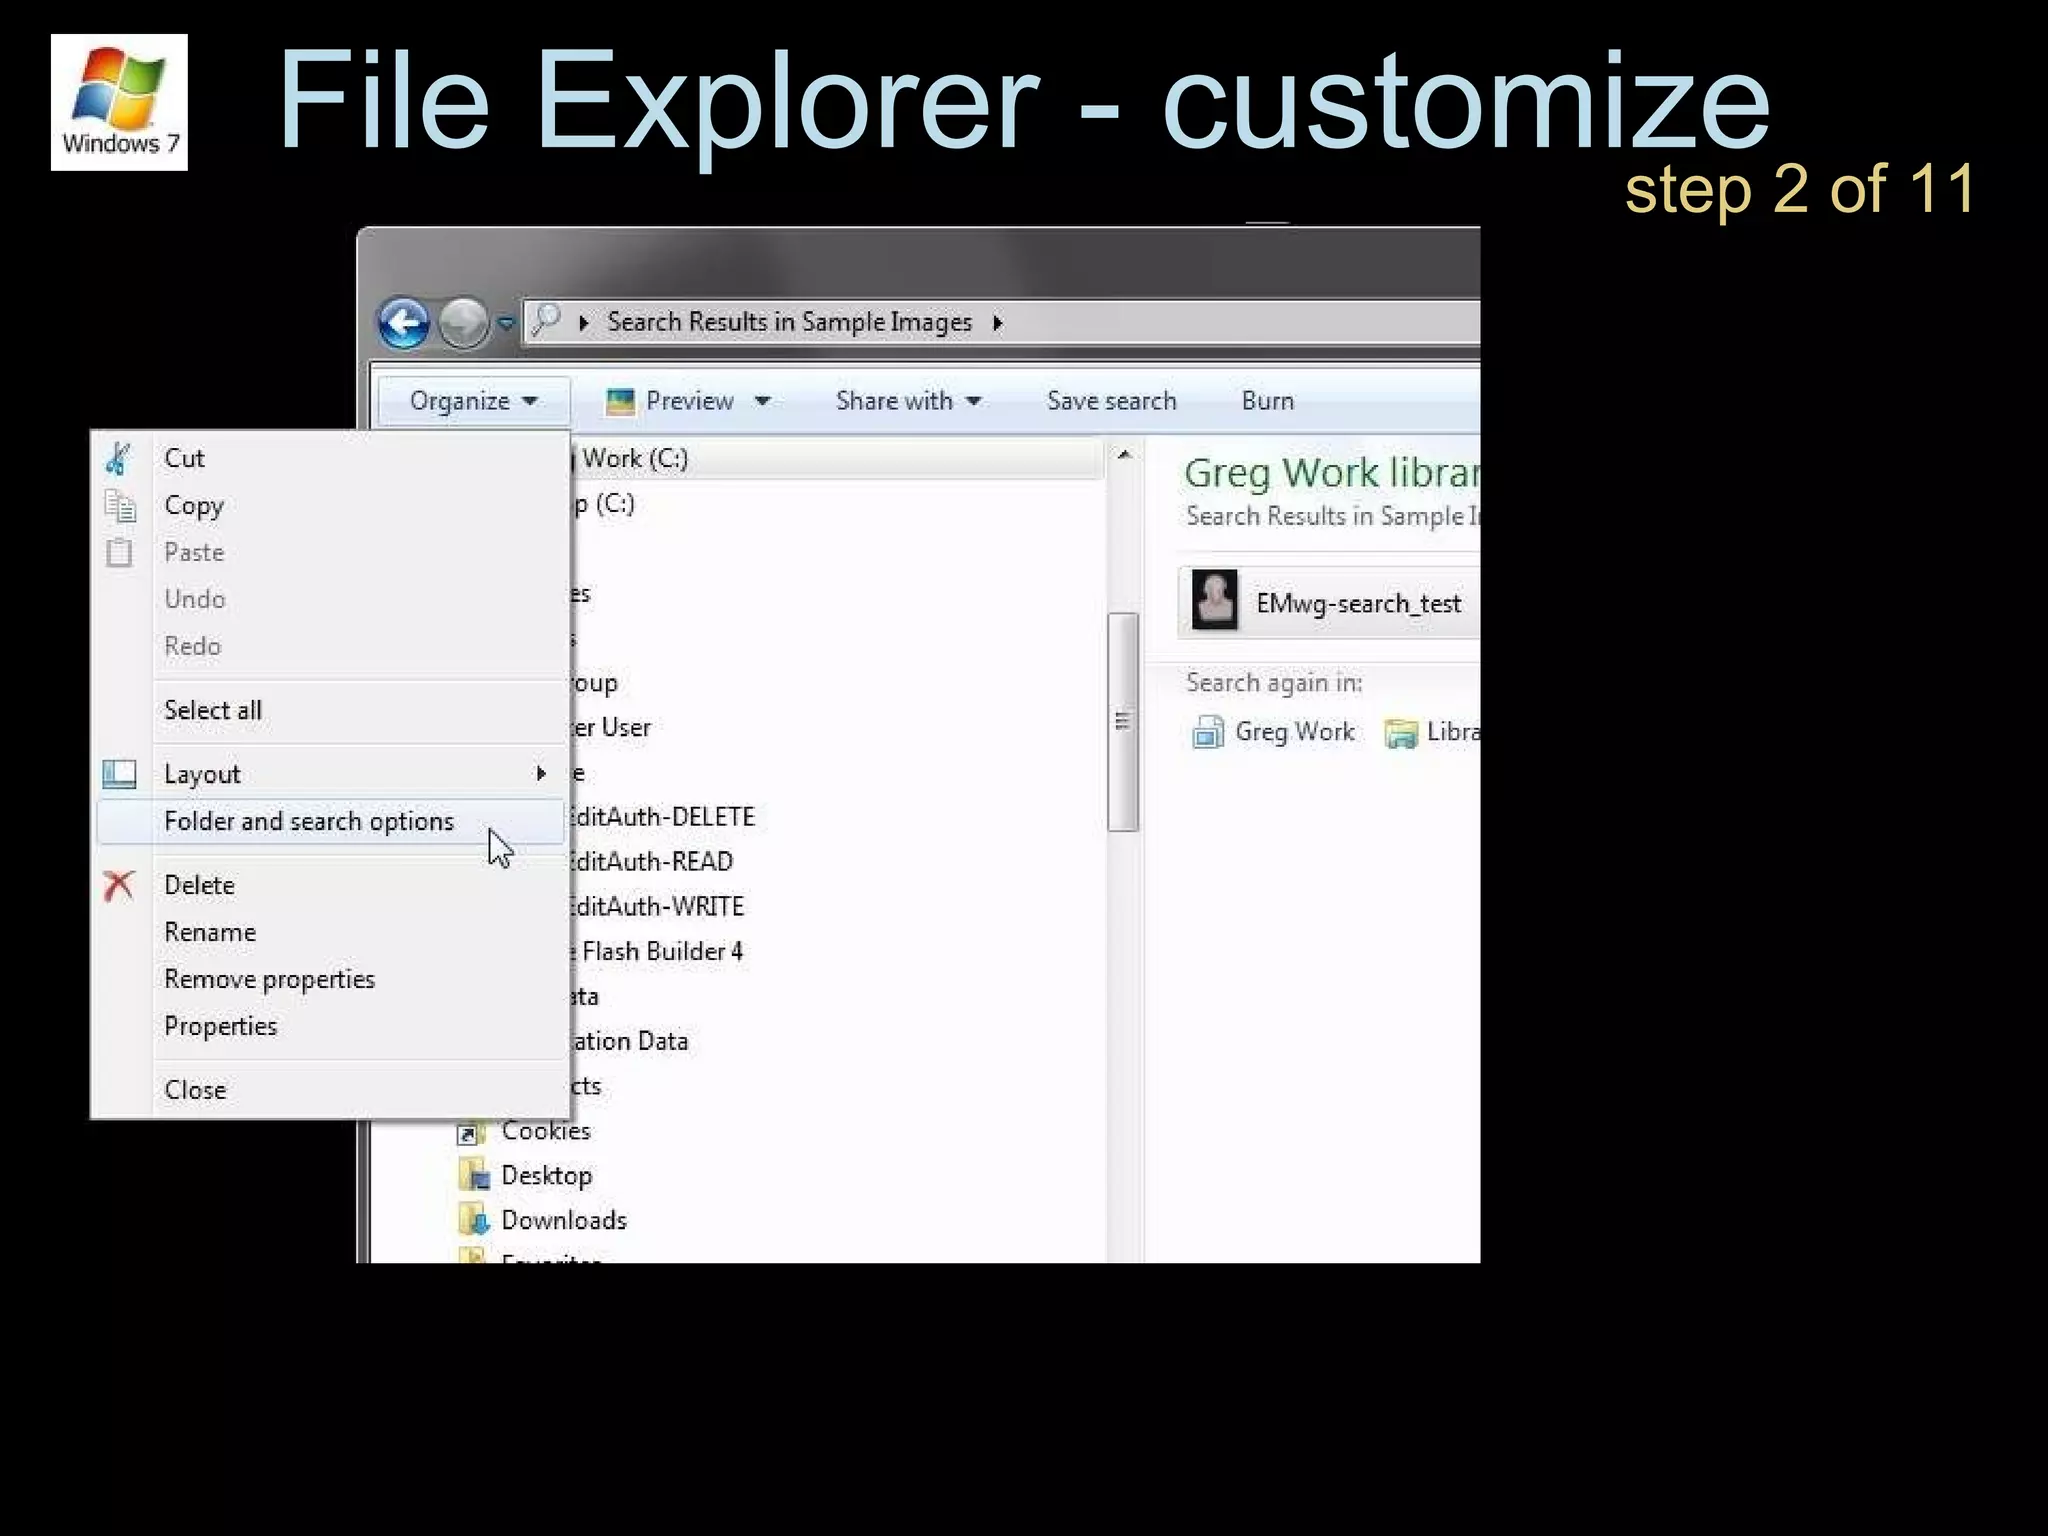This screenshot has height=1536, width=2048.
Task: Expand the Layout submenu arrow
Action: tap(541, 773)
